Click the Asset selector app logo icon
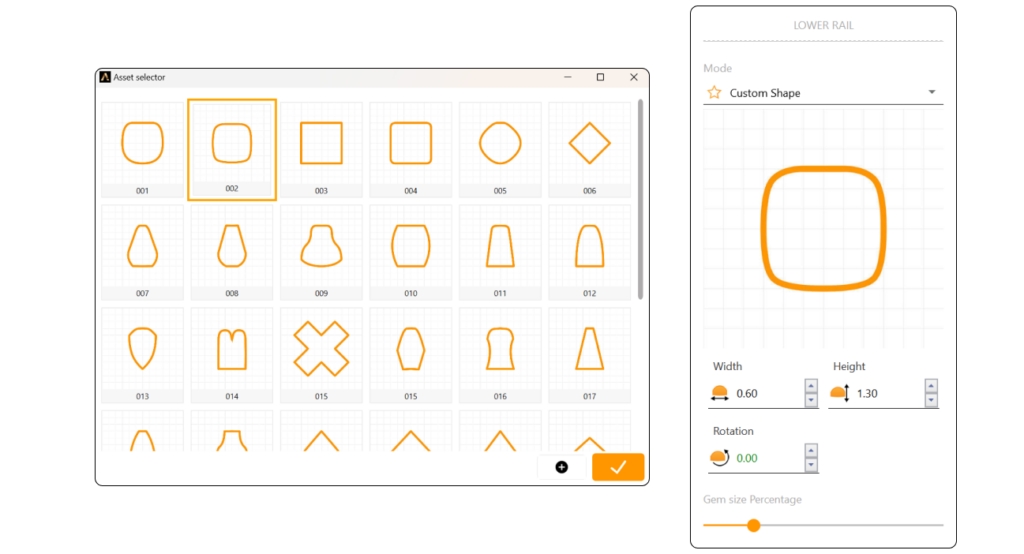Screen dimensions: 1024x554 pos(105,77)
